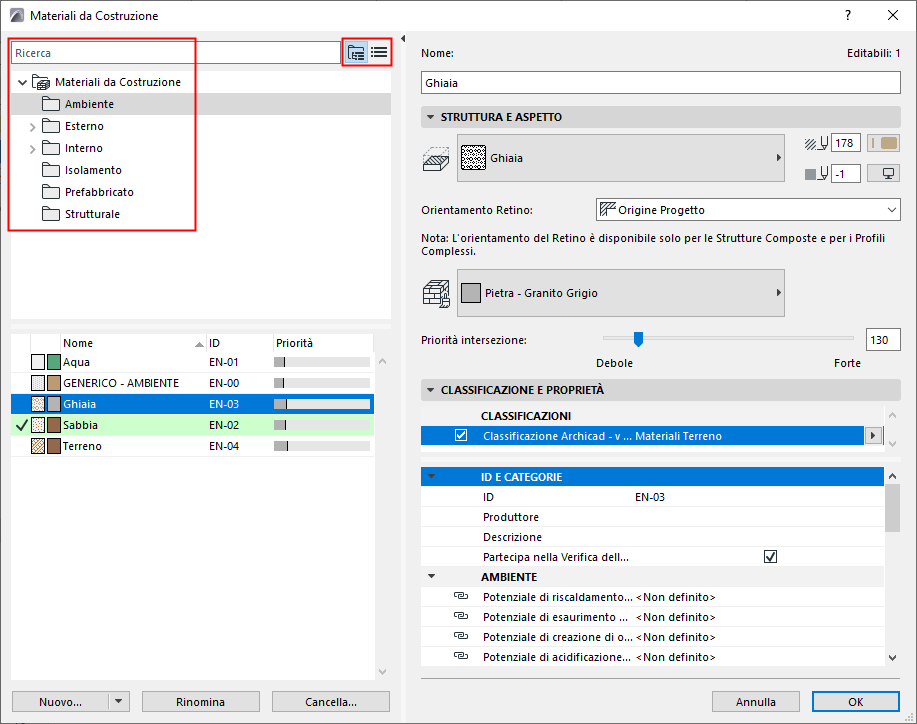This screenshot has height=724, width=917.
Task: Click the properties list scrollbar down arrow
Action: [x=892, y=657]
